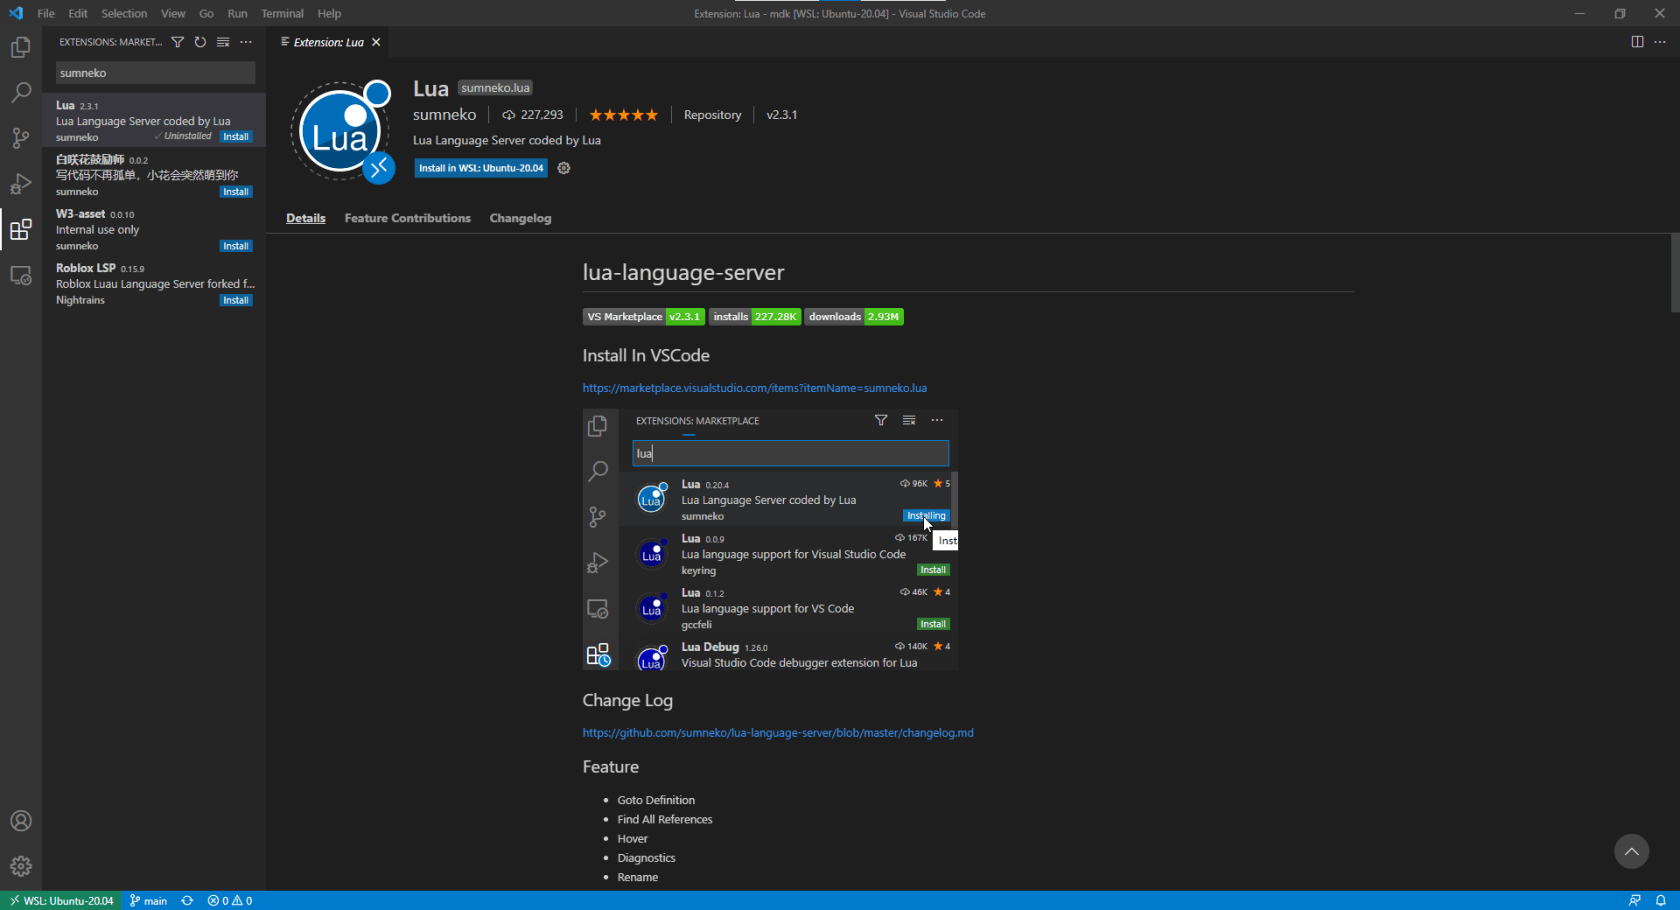Install the W3-asset extension
This screenshot has width=1680, height=910.
pyautogui.click(x=236, y=246)
